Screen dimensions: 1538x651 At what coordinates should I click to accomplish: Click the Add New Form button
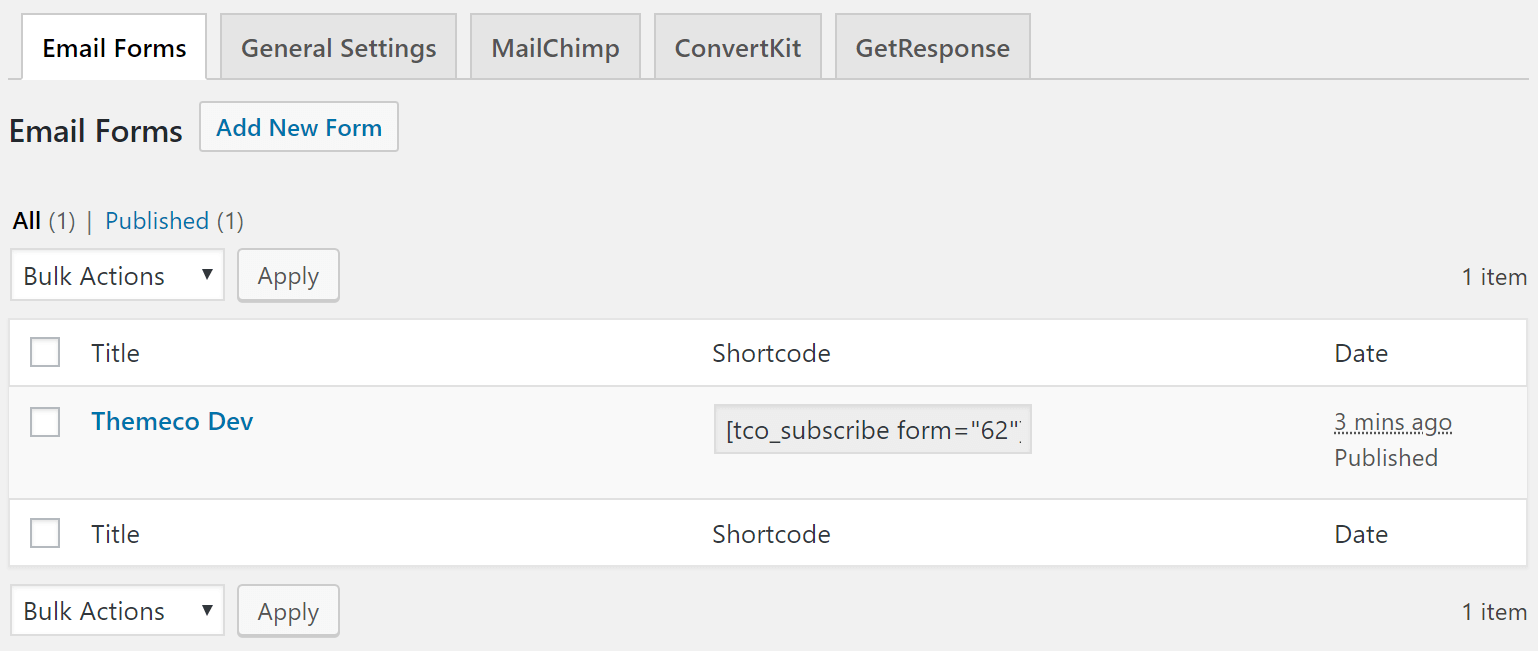click(x=298, y=127)
